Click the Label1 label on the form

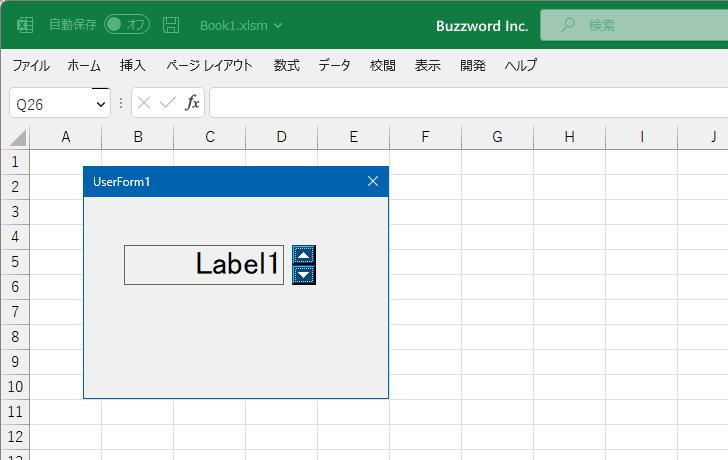204,265
